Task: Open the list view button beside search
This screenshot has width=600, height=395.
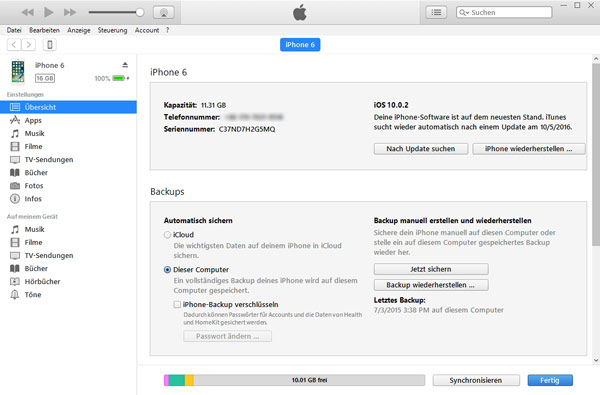Action: pos(436,12)
